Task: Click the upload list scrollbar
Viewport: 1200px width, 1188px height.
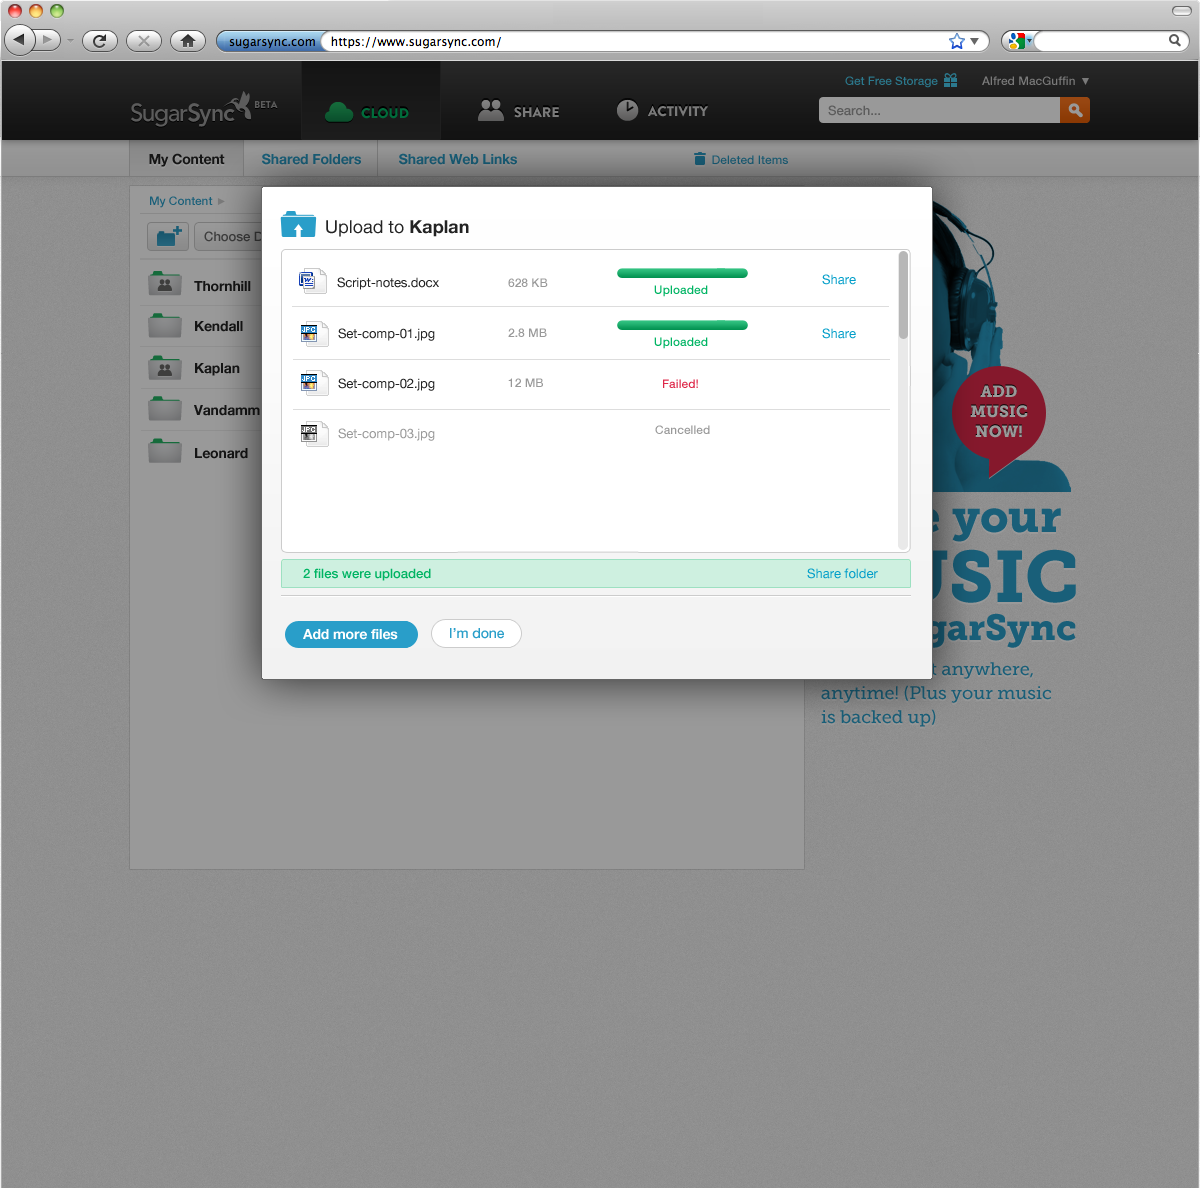Action: [904, 295]
